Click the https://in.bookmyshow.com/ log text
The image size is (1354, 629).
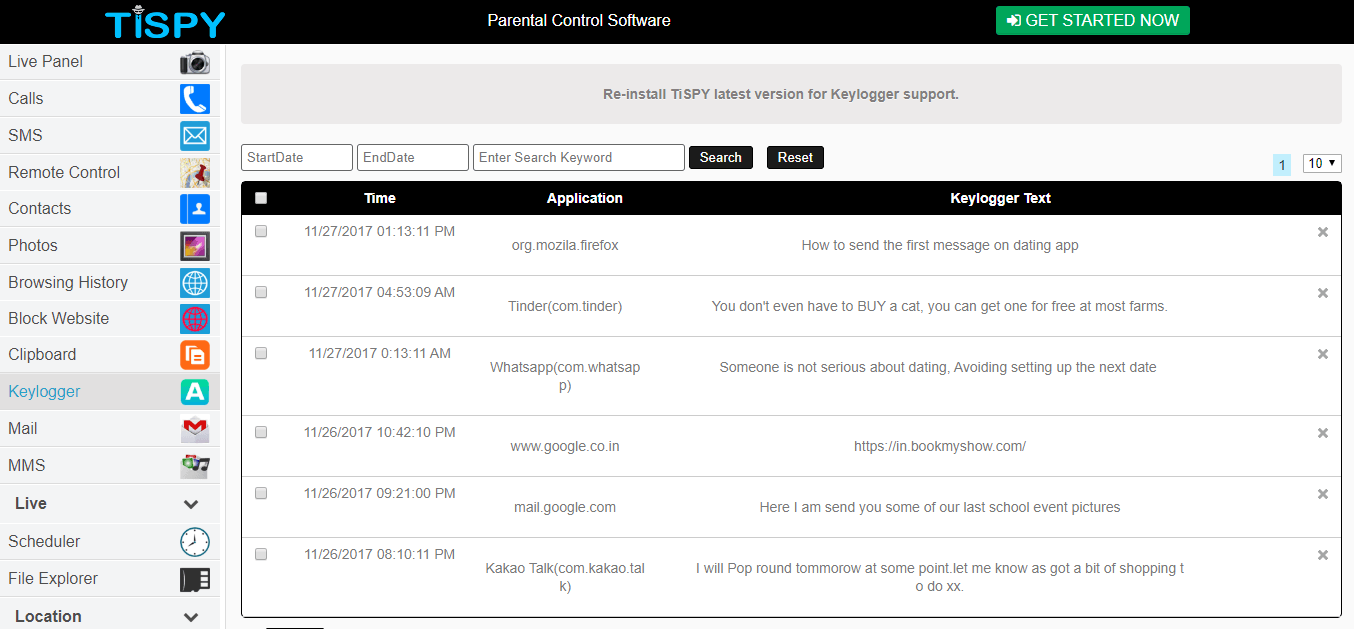pyautogui.click(x=940, y=446)
